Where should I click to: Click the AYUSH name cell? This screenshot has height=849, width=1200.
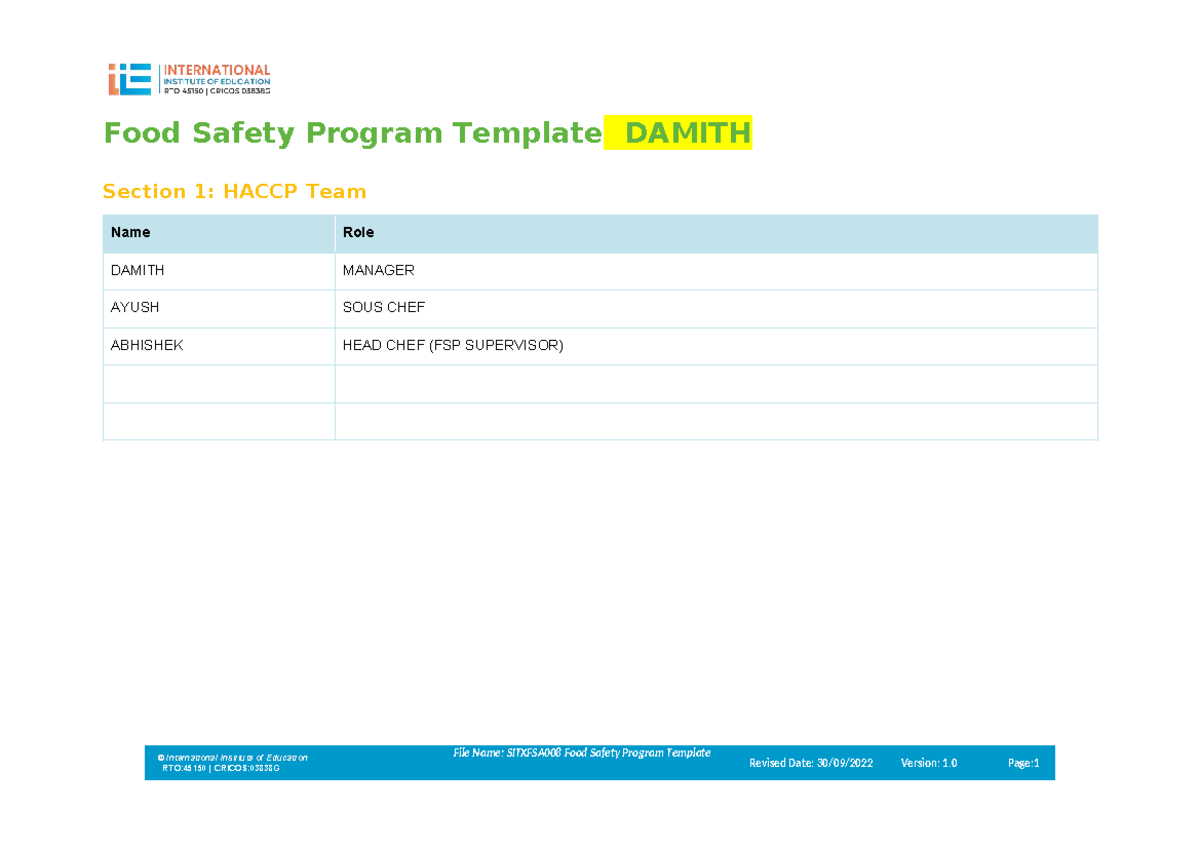coord(219,309)
